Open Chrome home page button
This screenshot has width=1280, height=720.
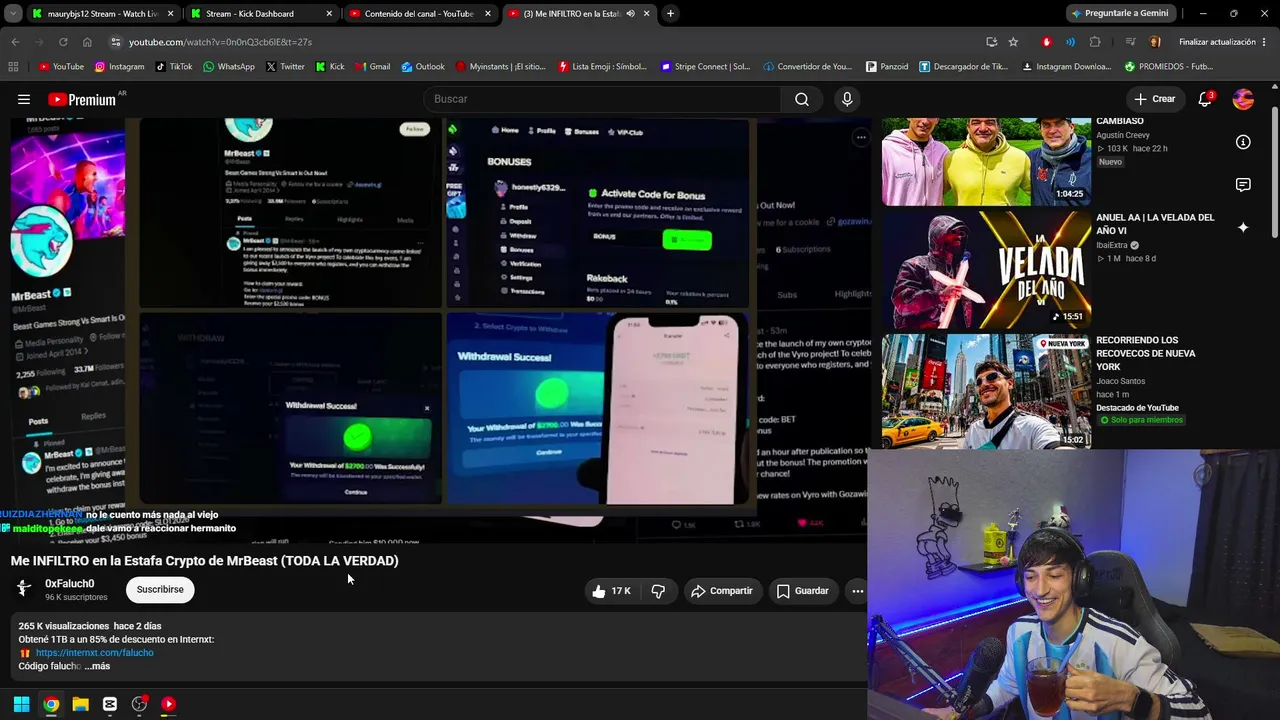[x=87, y=42]
